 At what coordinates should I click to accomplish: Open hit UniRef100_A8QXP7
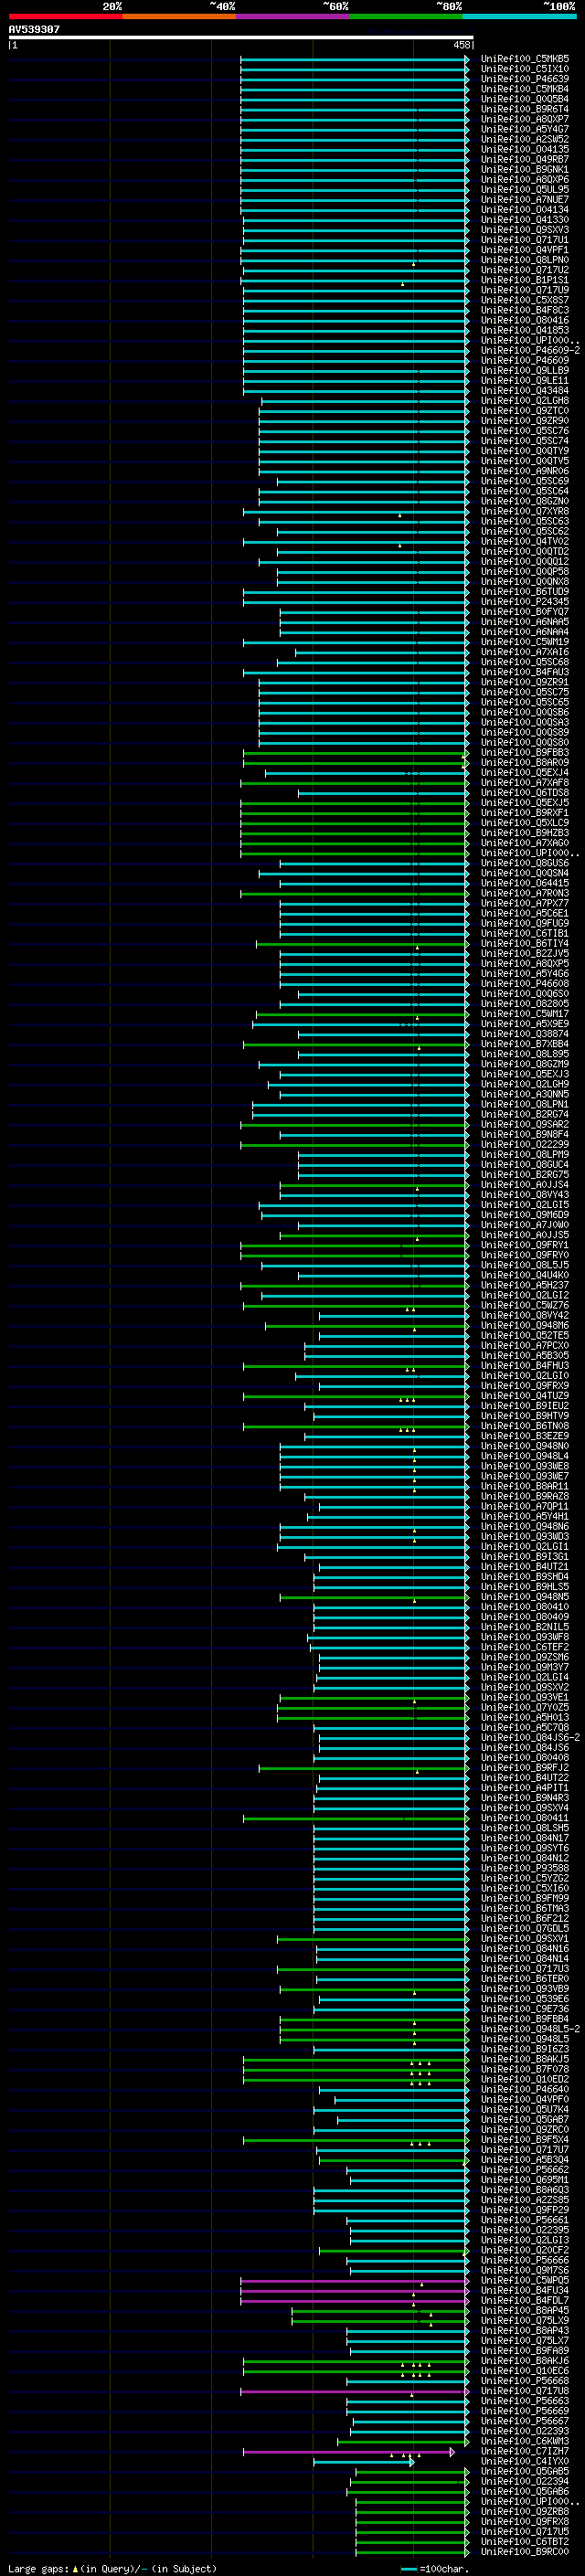(x=525, y=119)
